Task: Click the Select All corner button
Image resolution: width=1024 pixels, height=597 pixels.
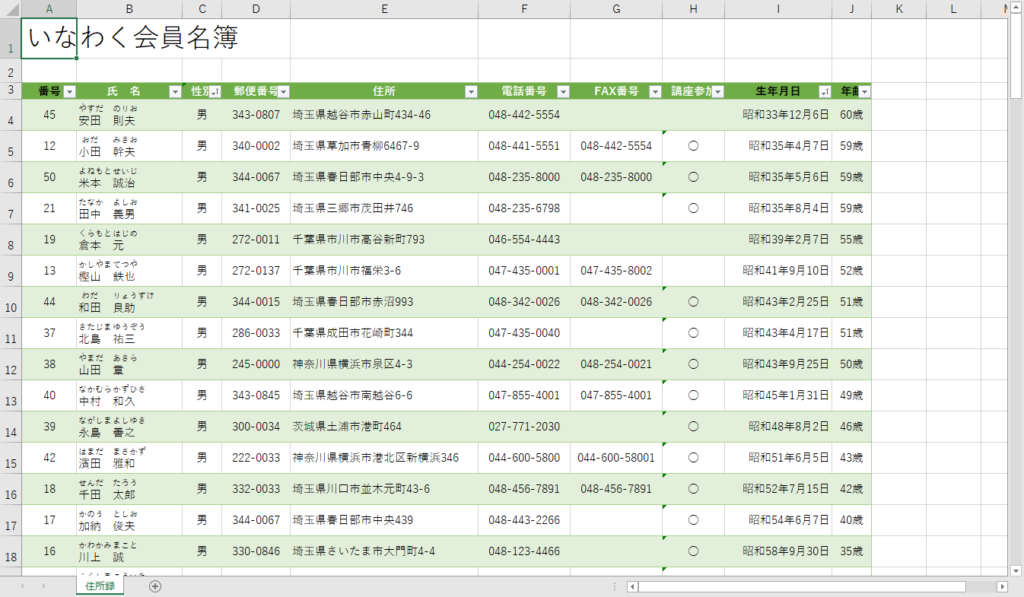Action: coord(10,9)
